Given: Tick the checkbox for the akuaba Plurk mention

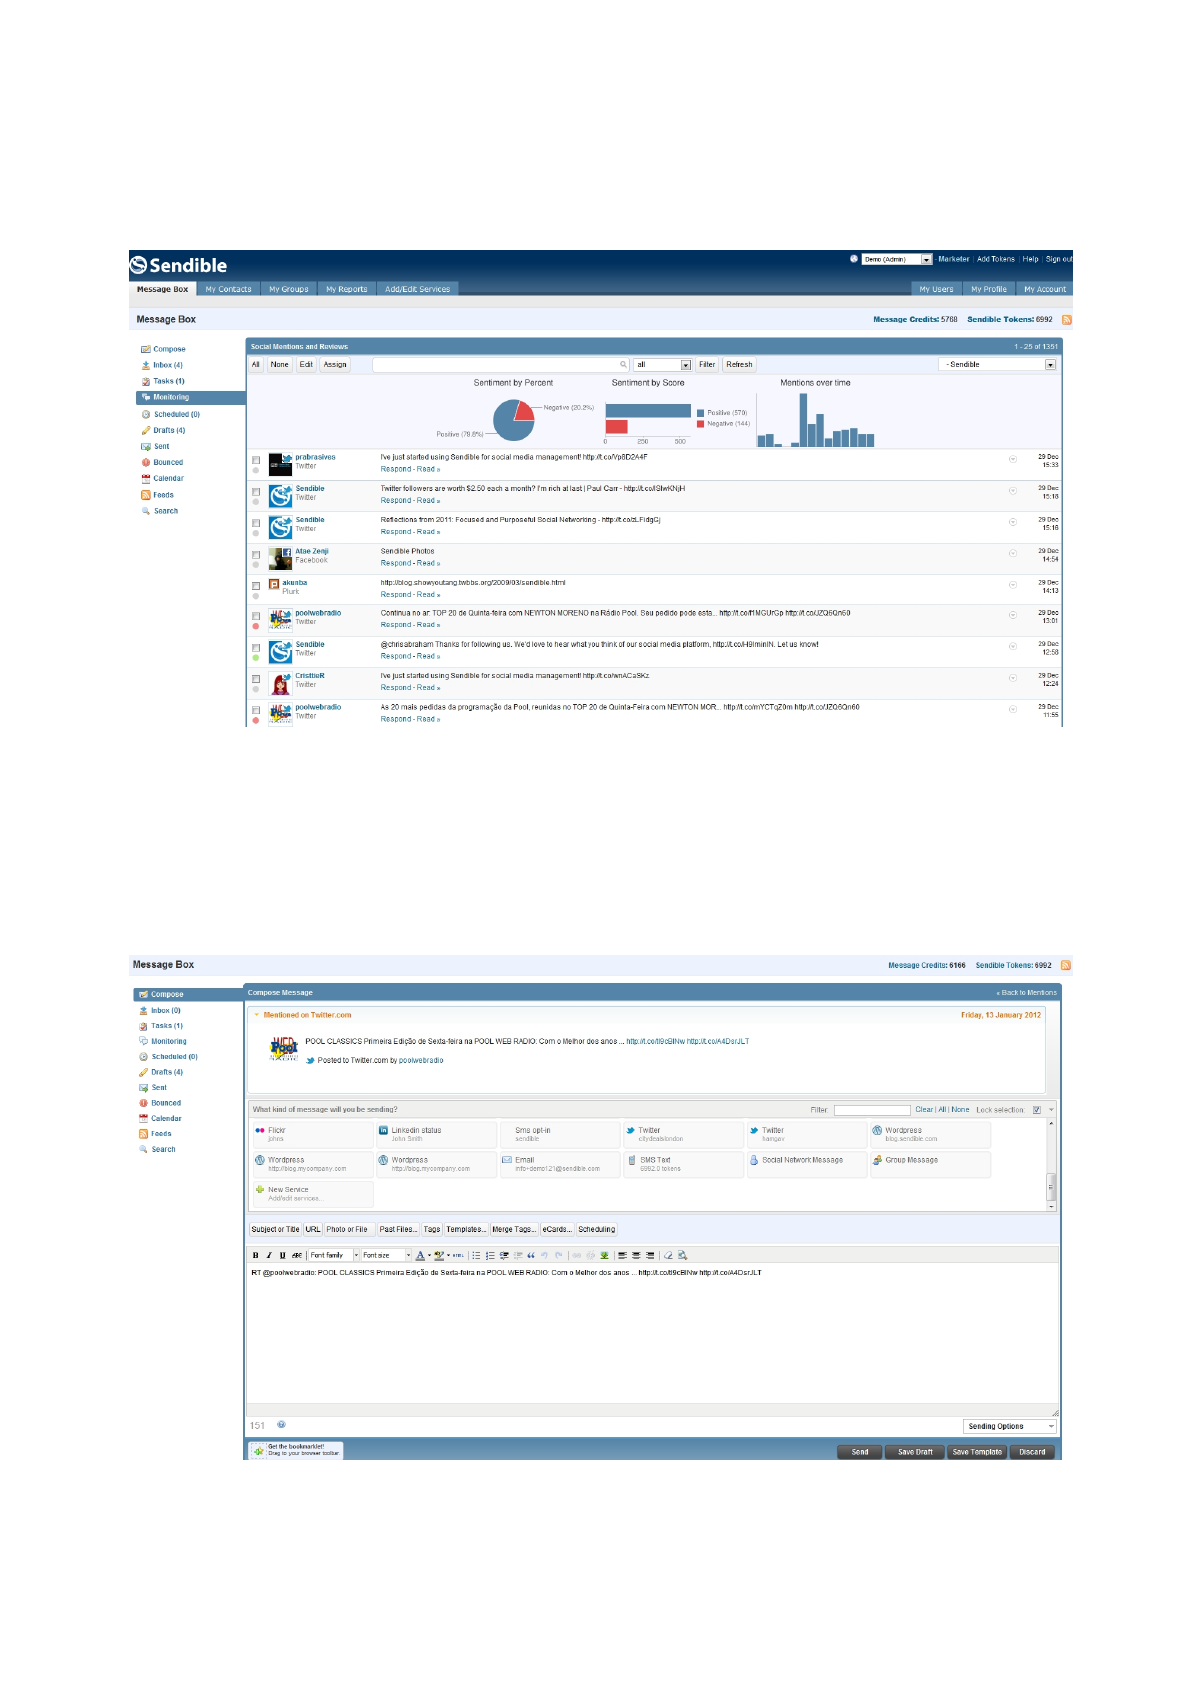Looking at the screenshot, I should (x=256, y=585).
